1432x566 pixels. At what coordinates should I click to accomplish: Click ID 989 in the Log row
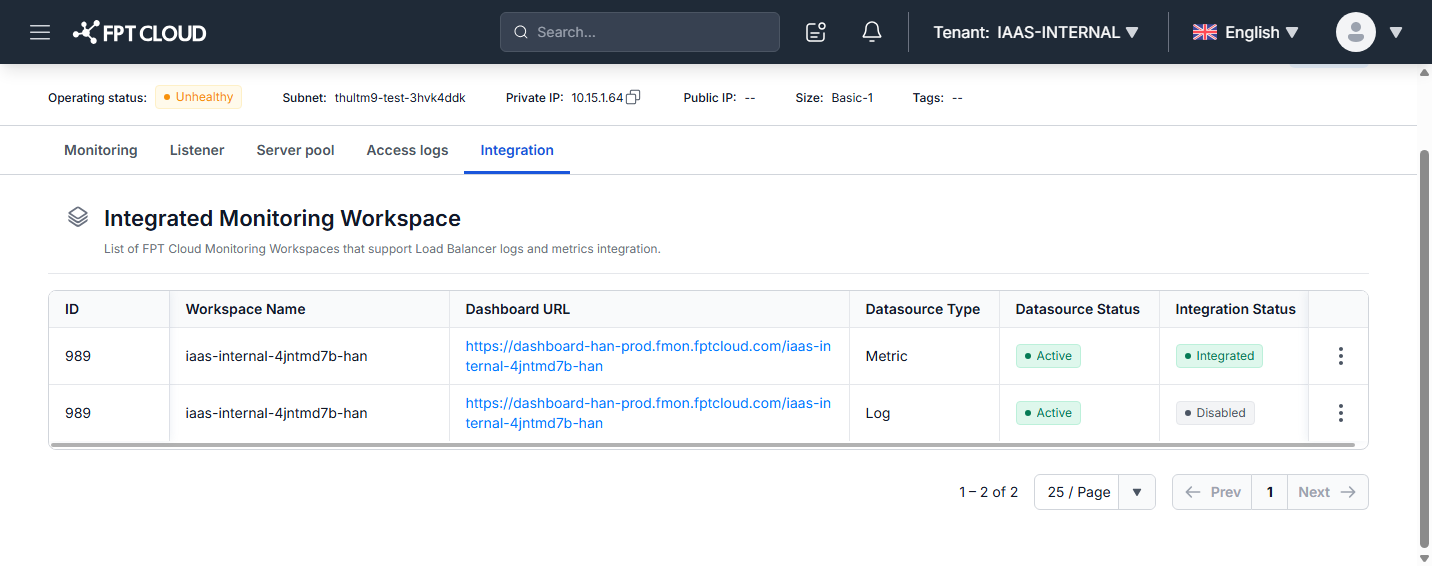(78, 413)
